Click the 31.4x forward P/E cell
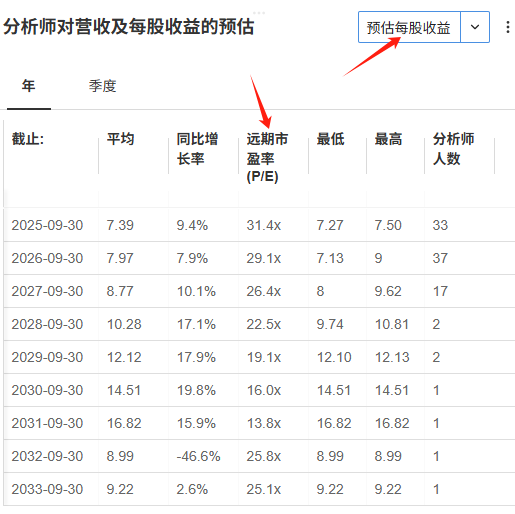The image size is (515, 514). click(264, 225)
